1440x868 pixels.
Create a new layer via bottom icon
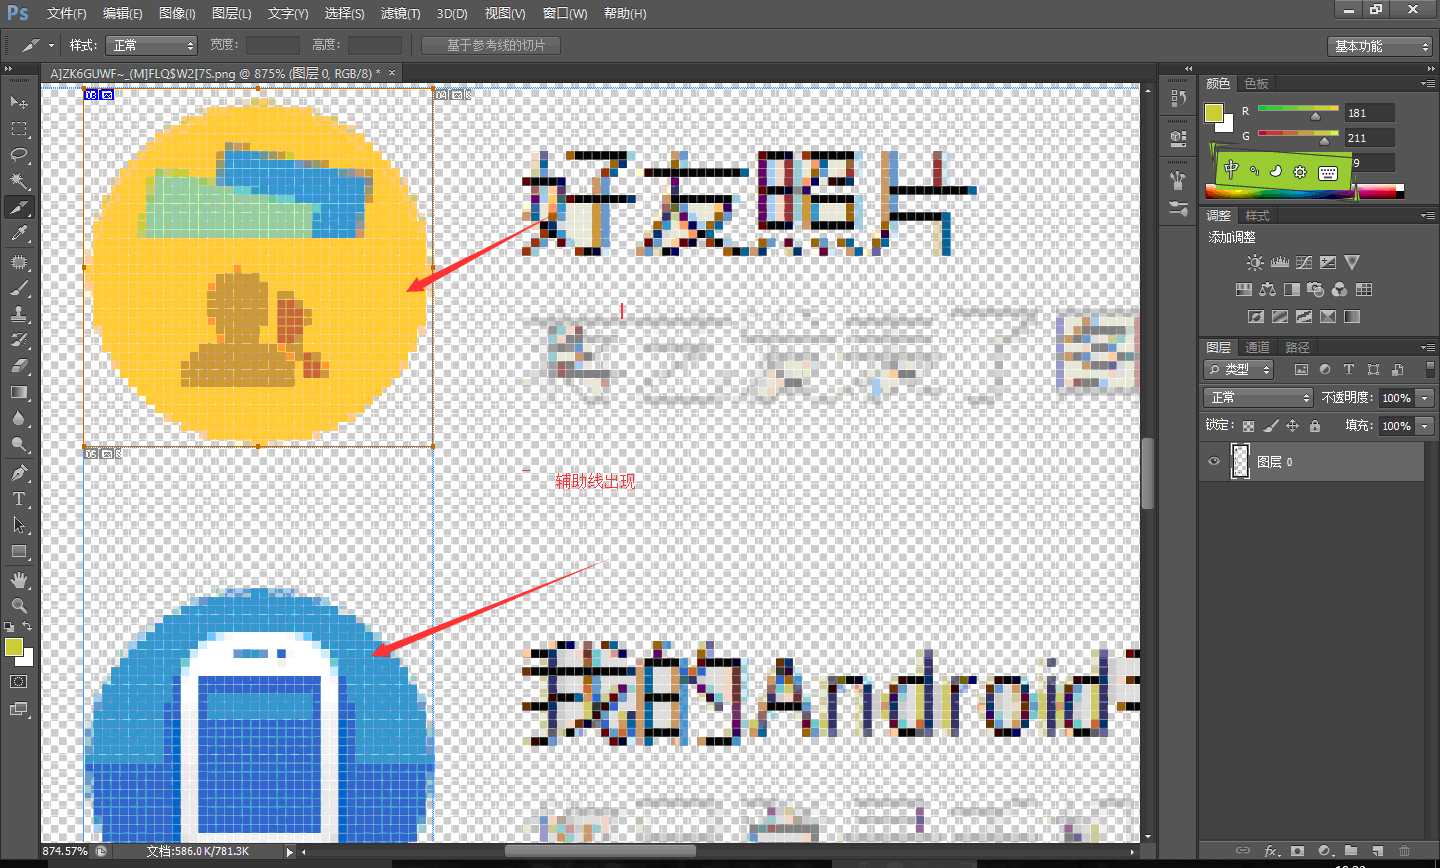[x=1377, y=851]
